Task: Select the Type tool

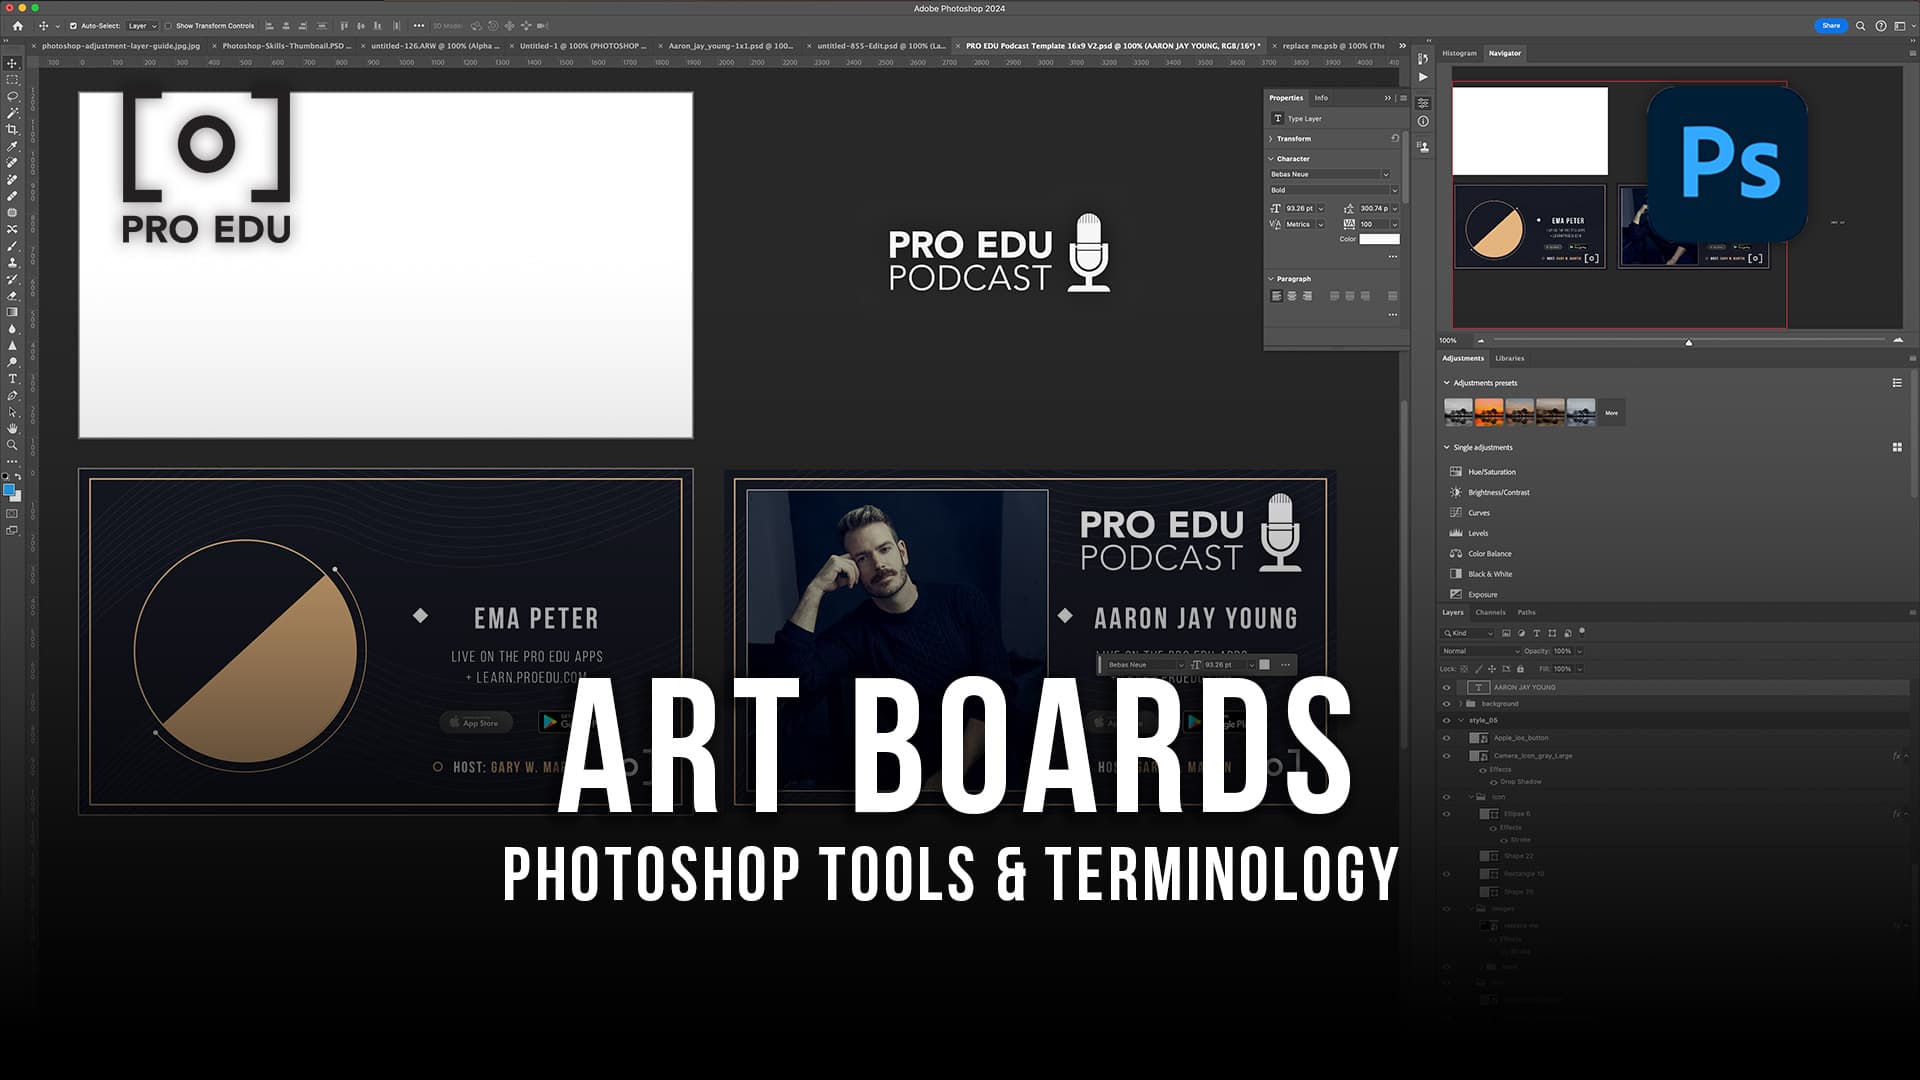Action: click(12, 379)
